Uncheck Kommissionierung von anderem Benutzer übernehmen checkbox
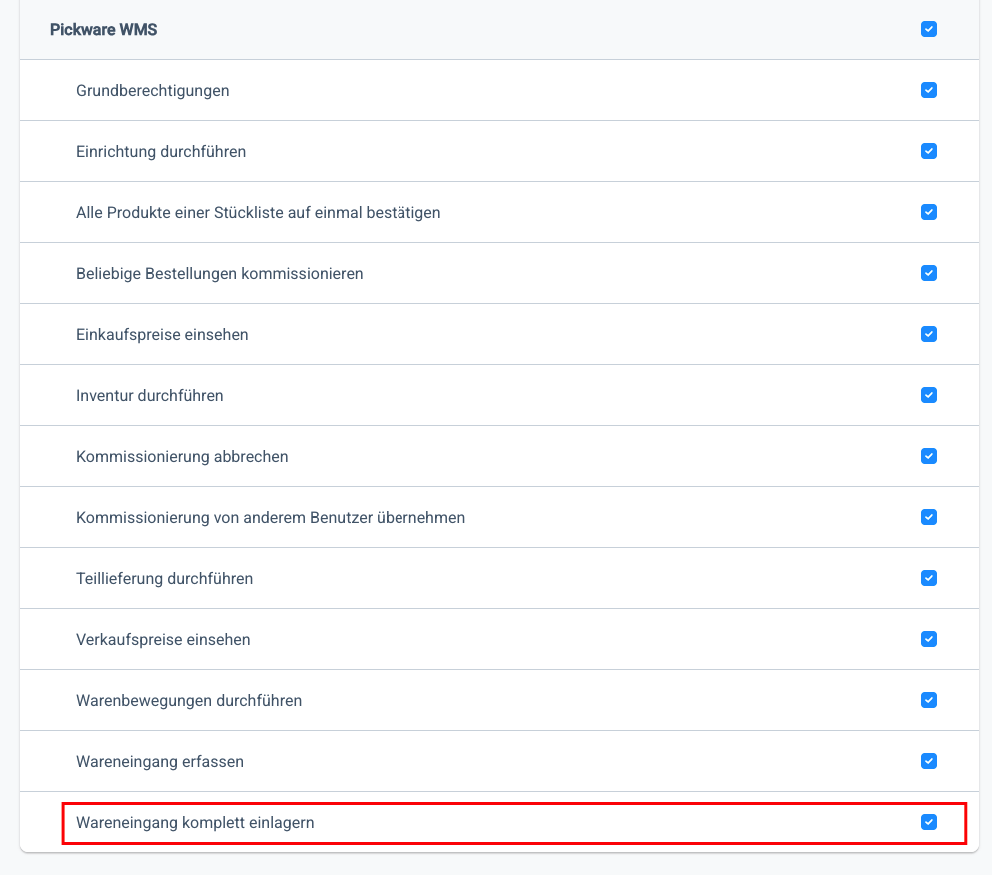This screenshot has width=992, height=875. pyautogui.click(x=929, y=517)
